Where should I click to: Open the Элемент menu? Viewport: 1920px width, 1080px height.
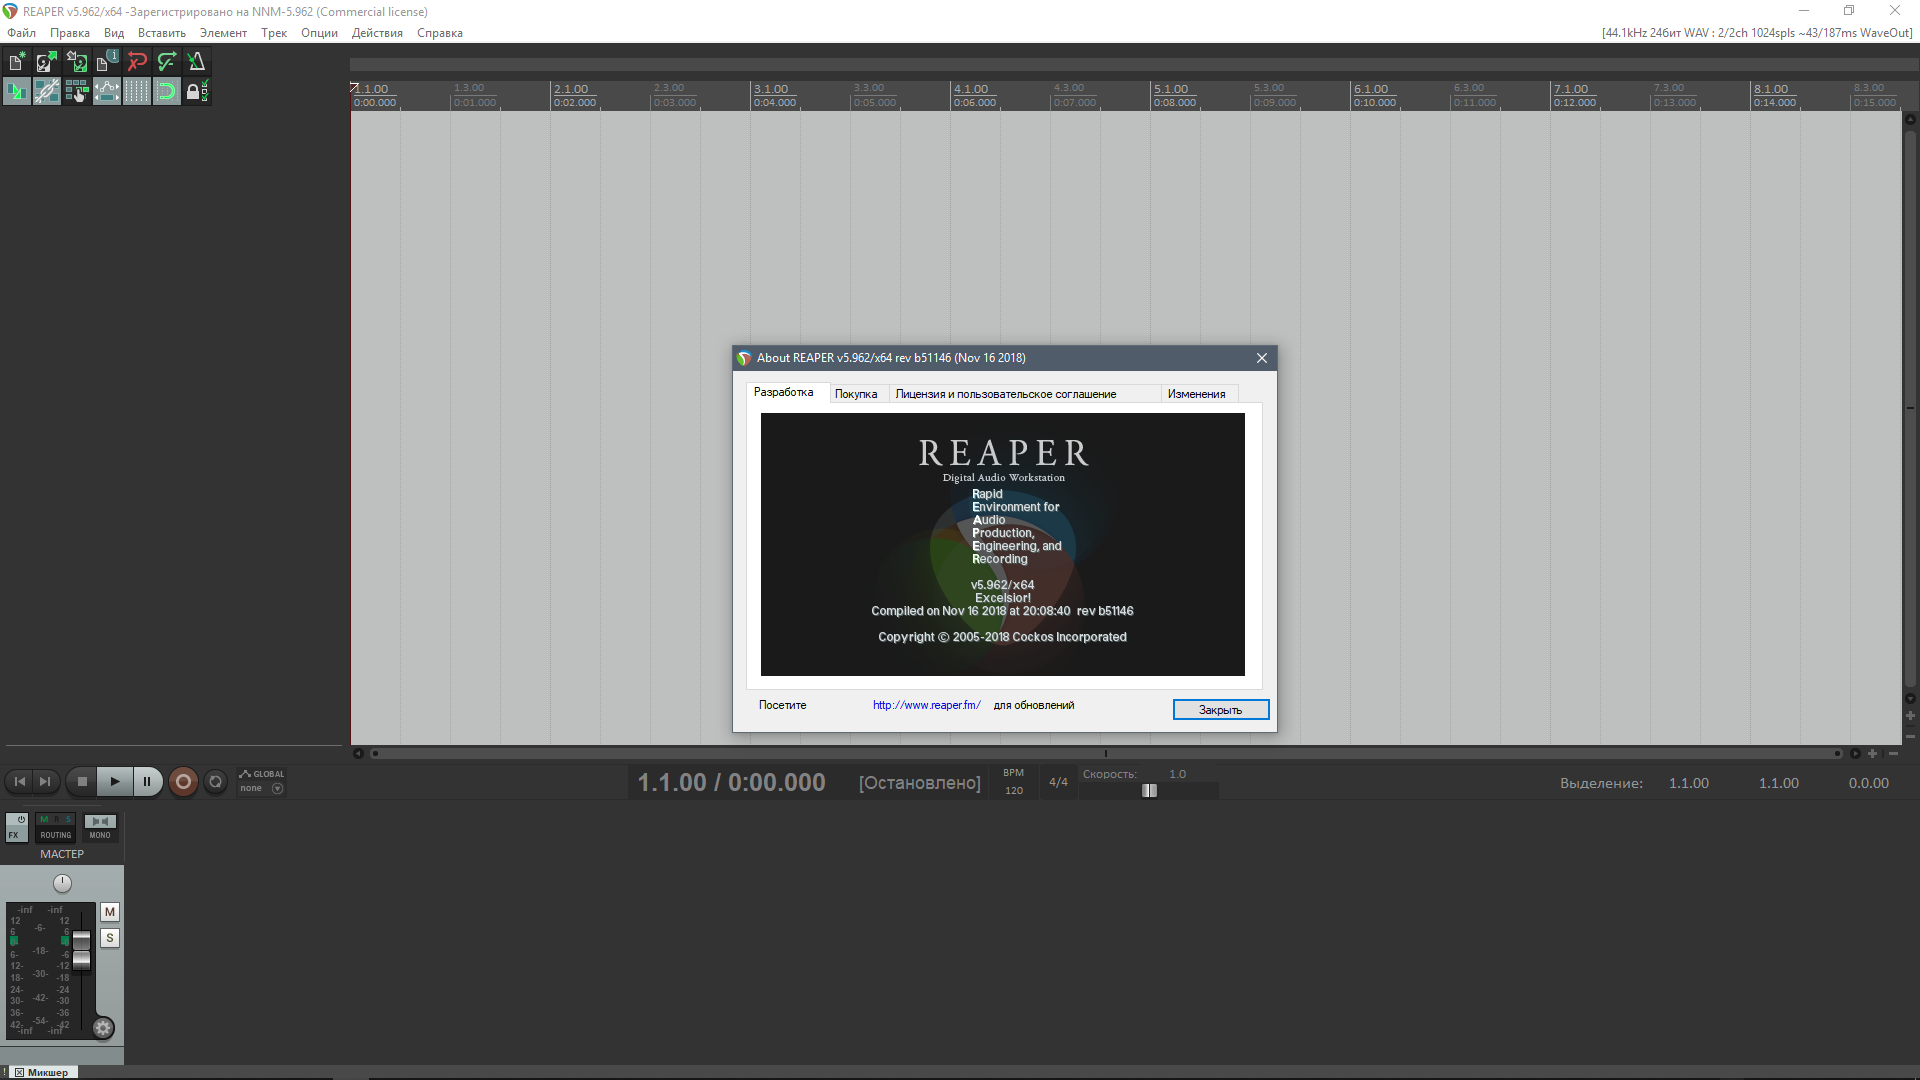223,33
